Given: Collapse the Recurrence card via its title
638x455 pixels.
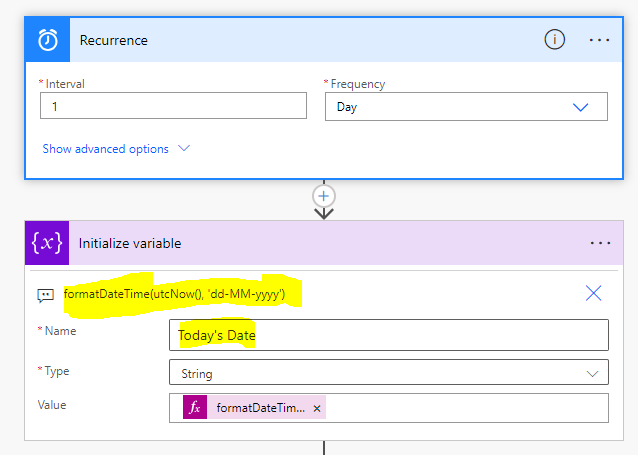Looking at the screenshot, I should coord(114,40).
